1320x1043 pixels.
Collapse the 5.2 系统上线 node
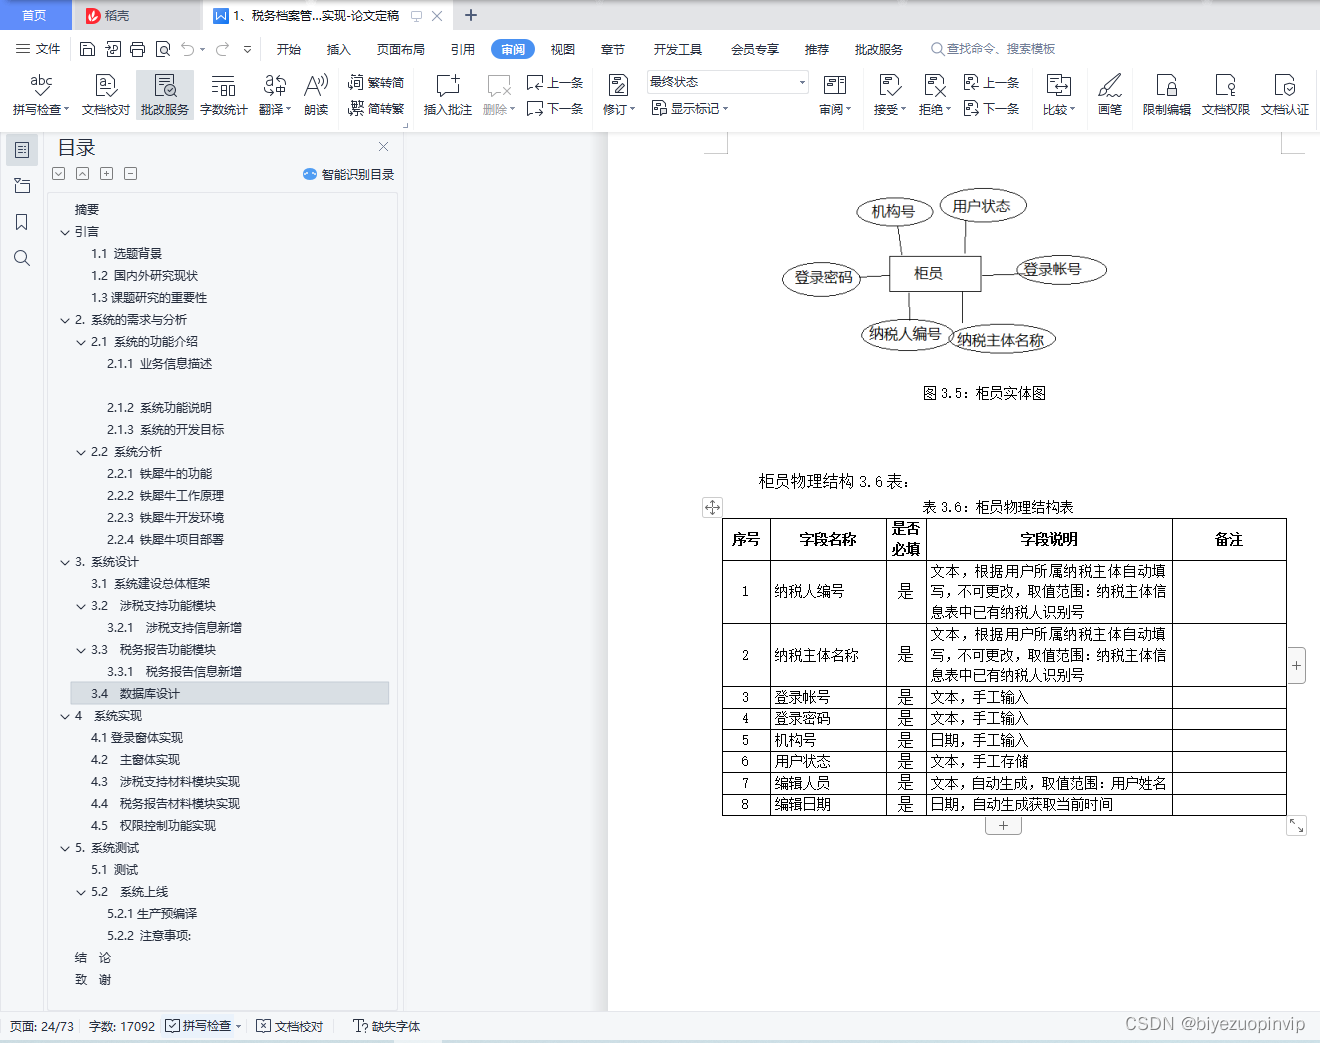click(x=81, y=892)
